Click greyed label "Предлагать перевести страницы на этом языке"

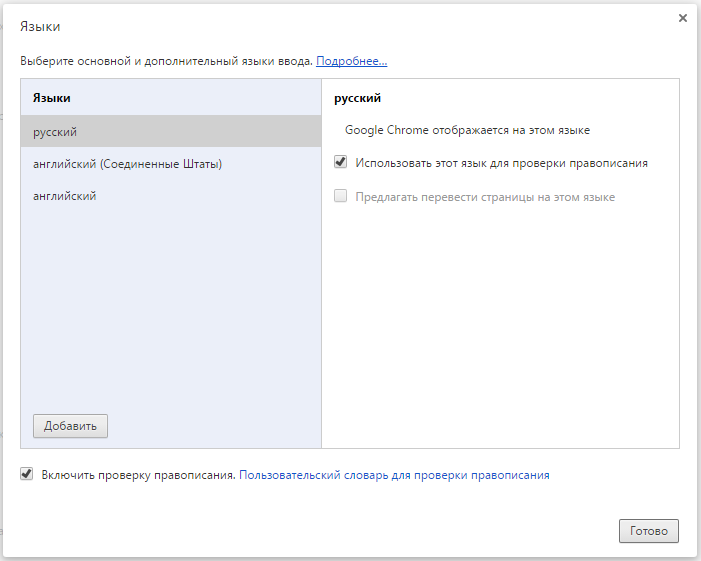point(485,197)
